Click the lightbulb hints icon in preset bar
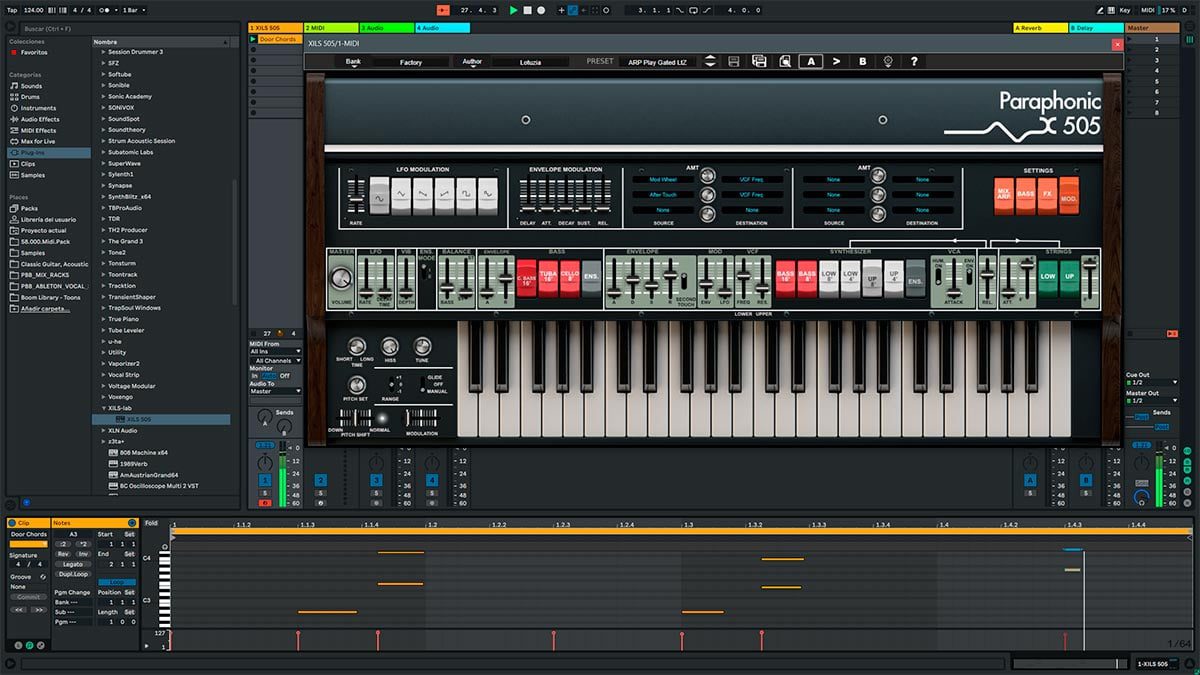The image size is (1200, 675). [x=888, y=61]
